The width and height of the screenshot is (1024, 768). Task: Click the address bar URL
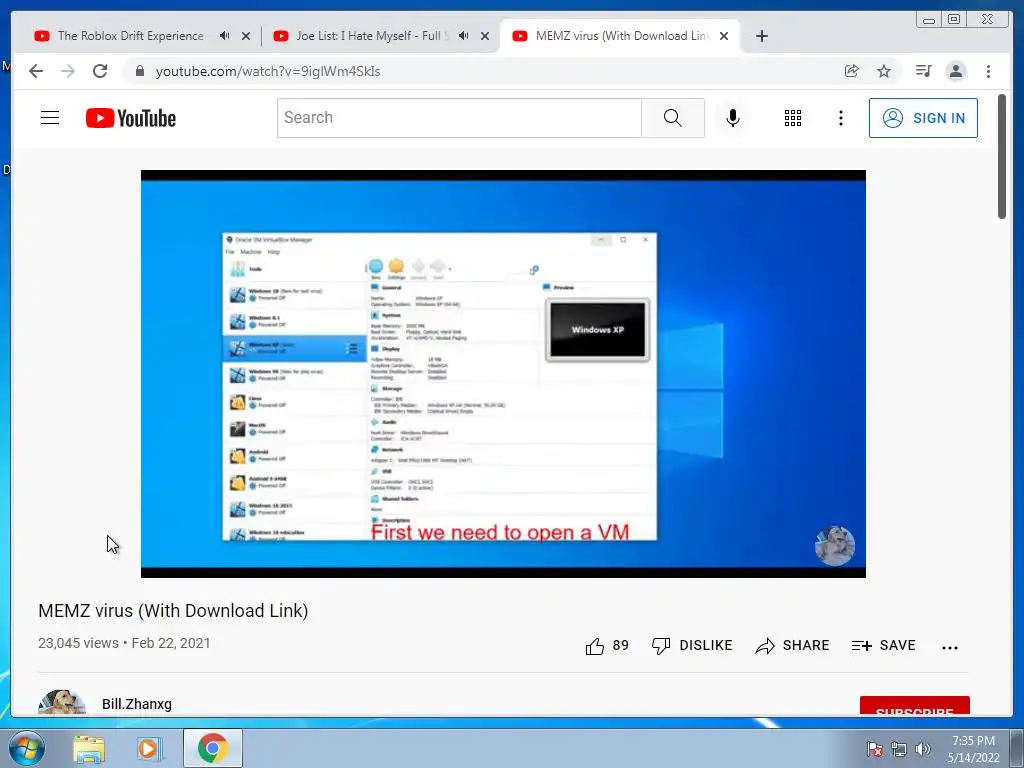click(268, 71)
